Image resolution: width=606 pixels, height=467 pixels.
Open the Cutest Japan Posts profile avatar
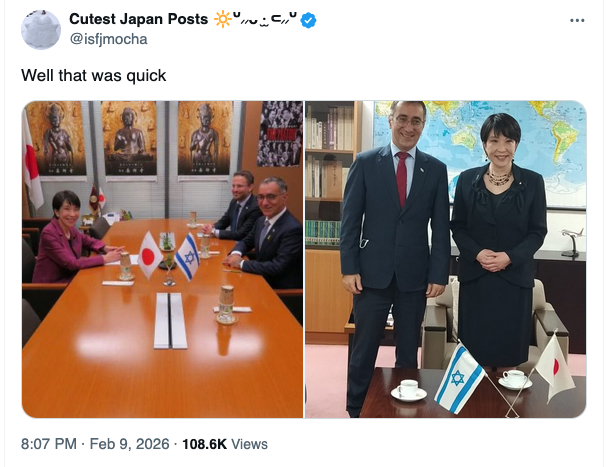point(41,30)
